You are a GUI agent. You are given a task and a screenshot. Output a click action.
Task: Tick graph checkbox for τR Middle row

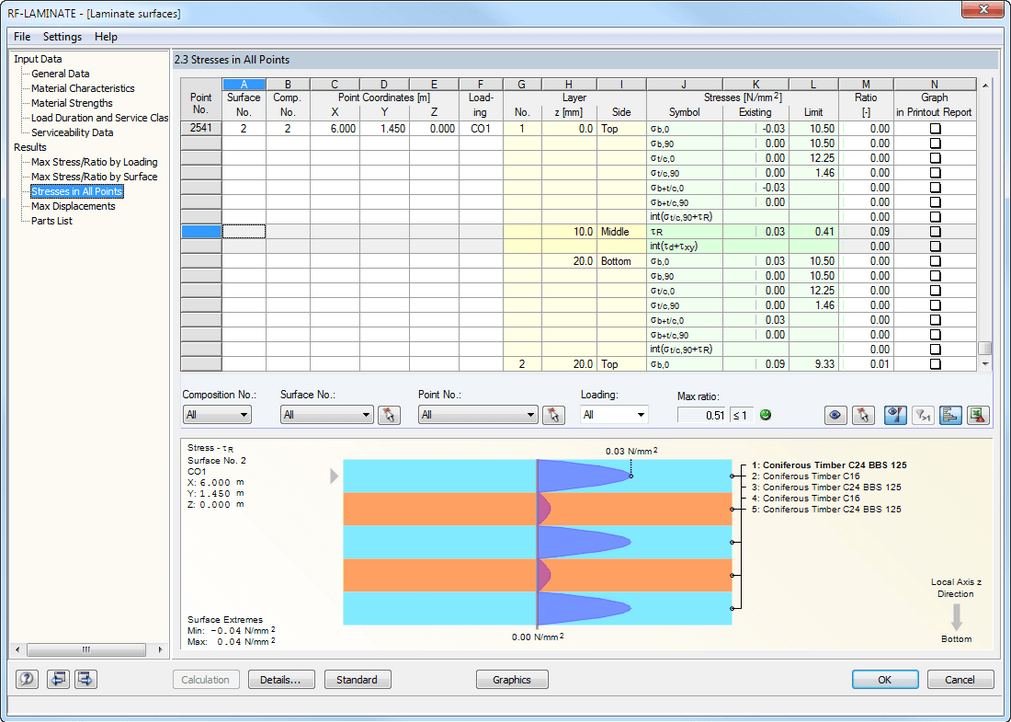(935, 231)
